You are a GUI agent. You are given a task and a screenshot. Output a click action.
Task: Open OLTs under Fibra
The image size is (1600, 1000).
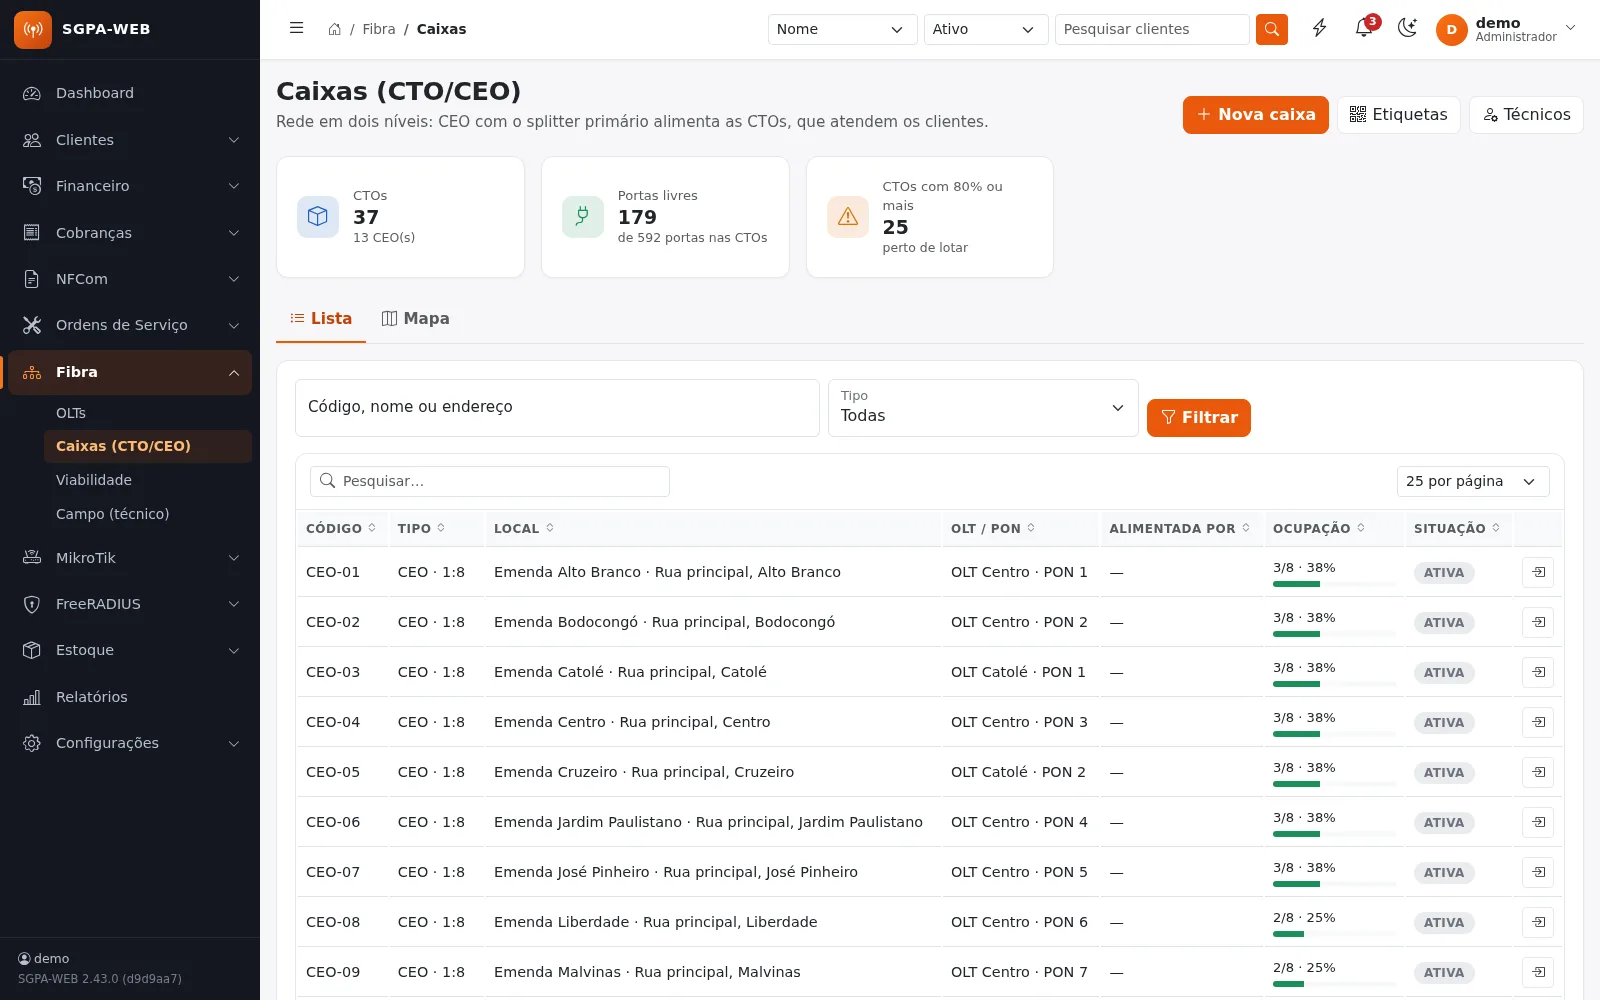coord(148,413)
